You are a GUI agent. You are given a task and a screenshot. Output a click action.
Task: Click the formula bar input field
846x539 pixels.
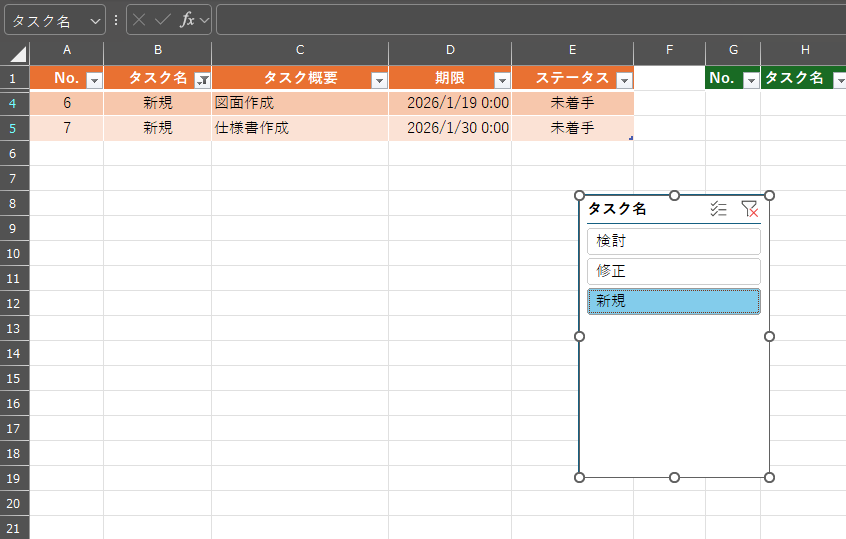click(x=530, y=20)
